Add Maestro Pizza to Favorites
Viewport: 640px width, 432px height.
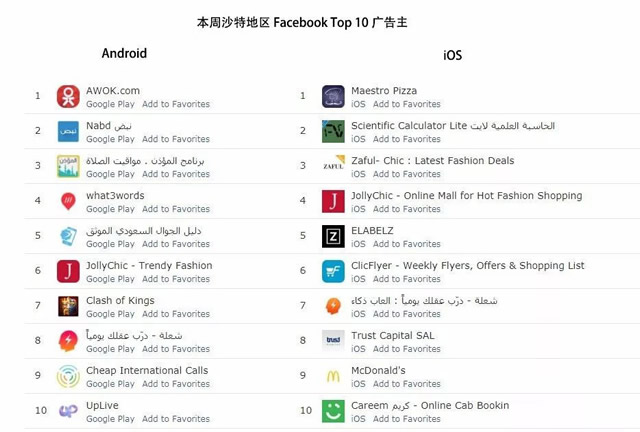(x=406, y=104)
